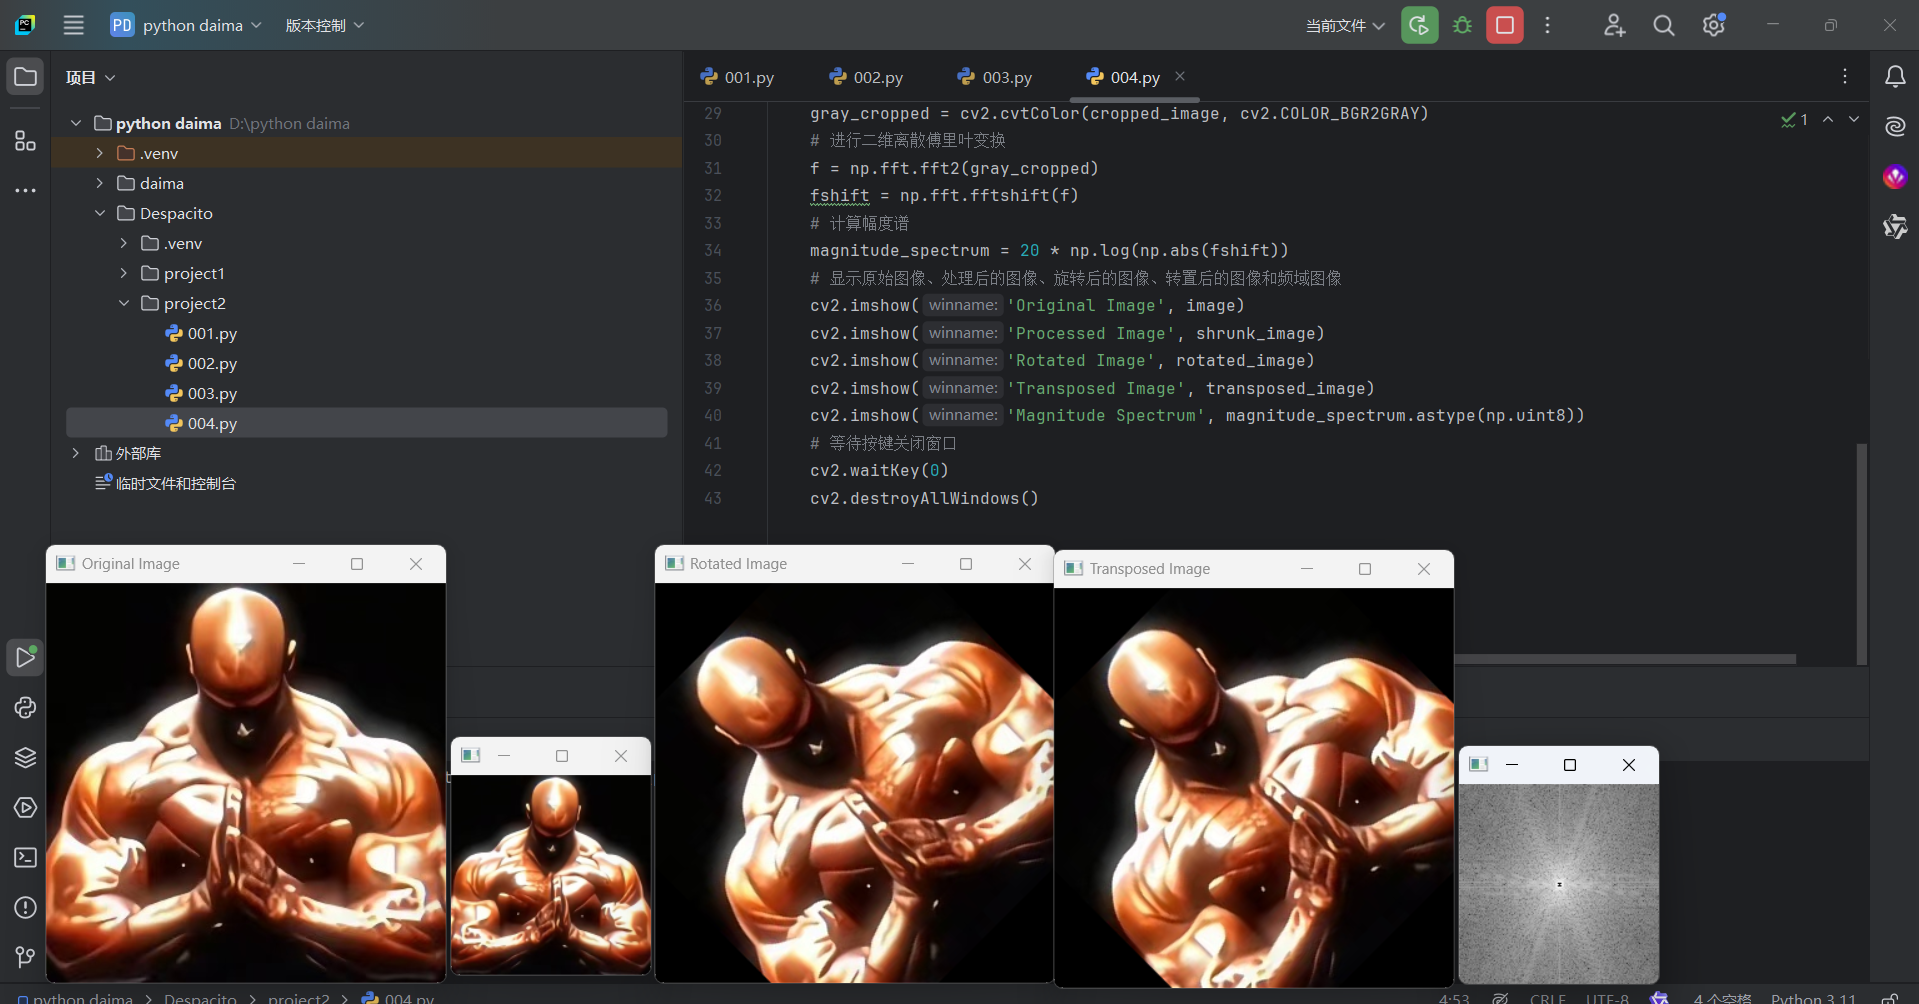Click line number 36 in gutter
Screen dimensions: 1919x1004
713,305
